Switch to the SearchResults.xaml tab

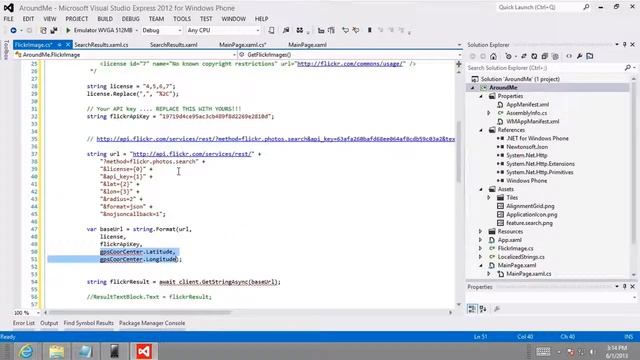[173, 45]
